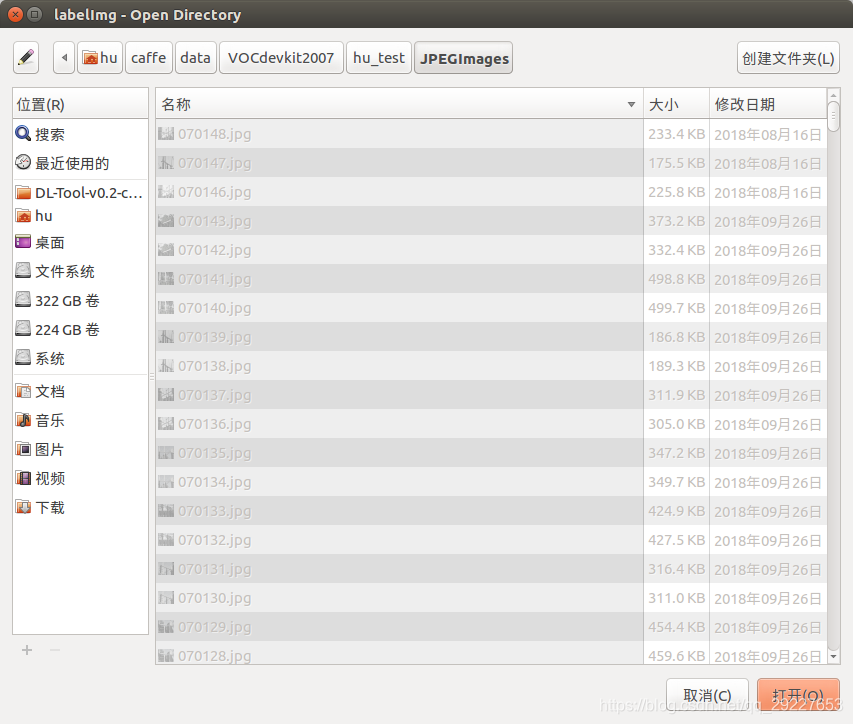Click file 070135.jpg
The height and width of the screenshot is (724, 853).
399,453
